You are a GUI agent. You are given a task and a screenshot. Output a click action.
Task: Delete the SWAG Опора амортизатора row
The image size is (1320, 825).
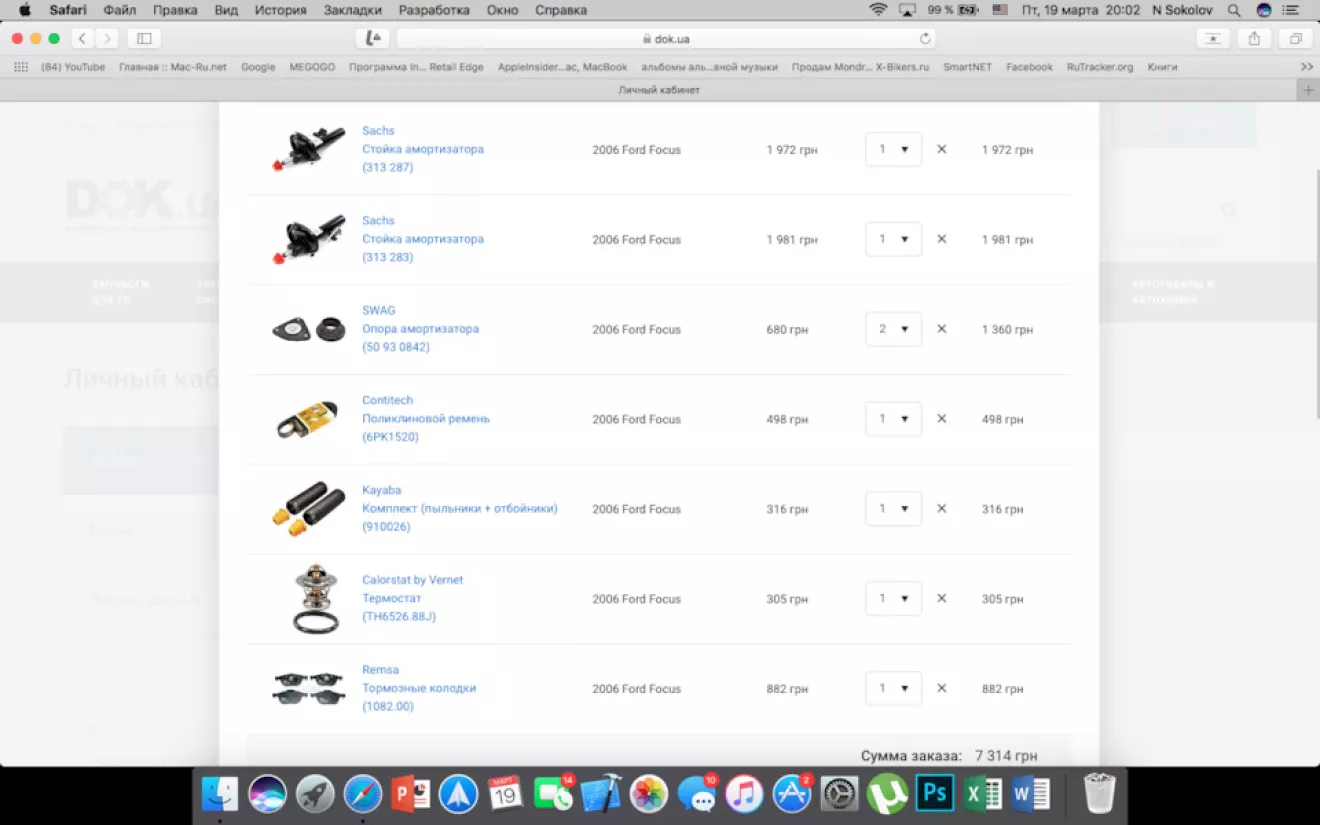(941, 329)
